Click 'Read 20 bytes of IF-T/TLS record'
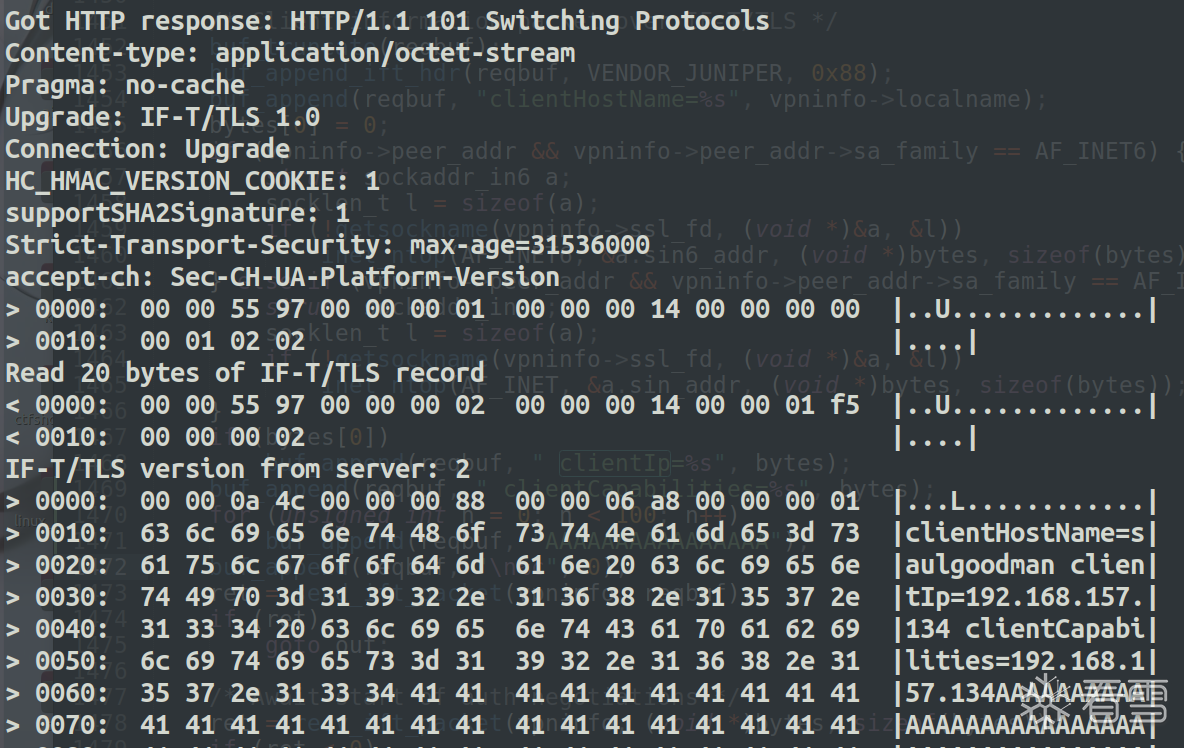1184x748 pixels. tap(245, 373)
